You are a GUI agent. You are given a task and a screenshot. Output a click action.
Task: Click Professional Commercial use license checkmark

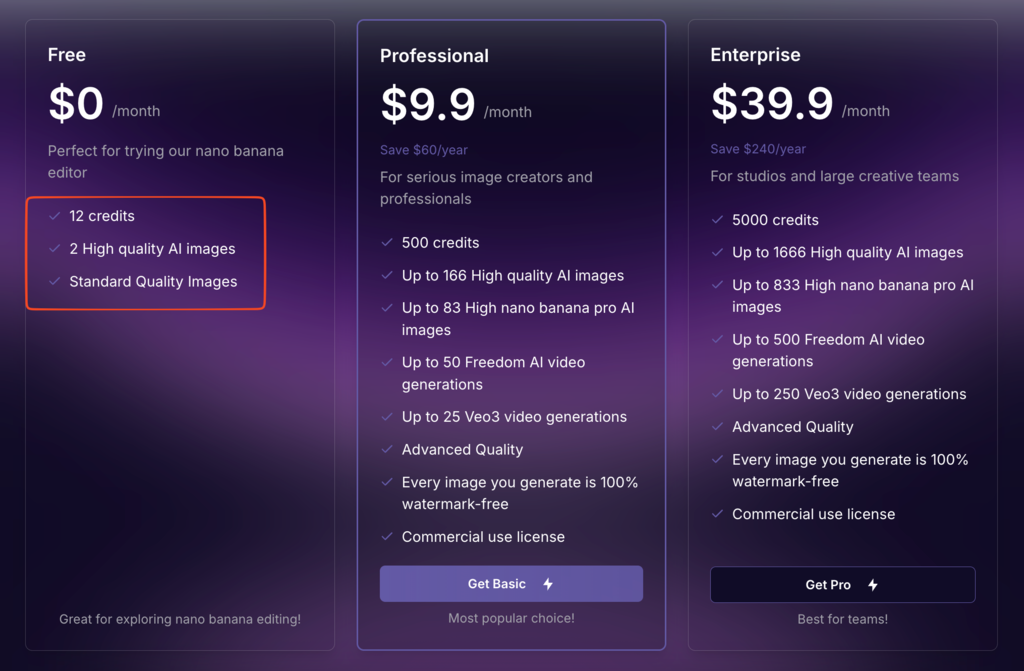(x=387, y=537)
